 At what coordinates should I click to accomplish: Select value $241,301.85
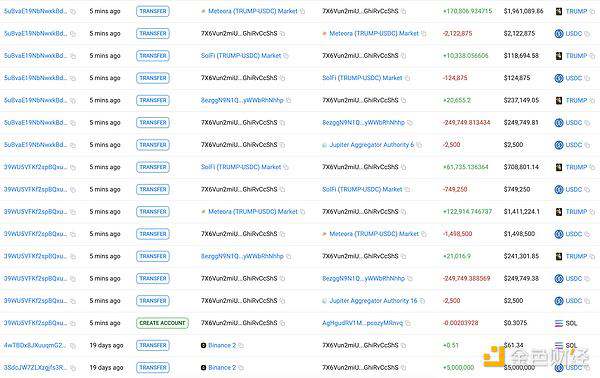pyautogui.click(x=521, y=256)
